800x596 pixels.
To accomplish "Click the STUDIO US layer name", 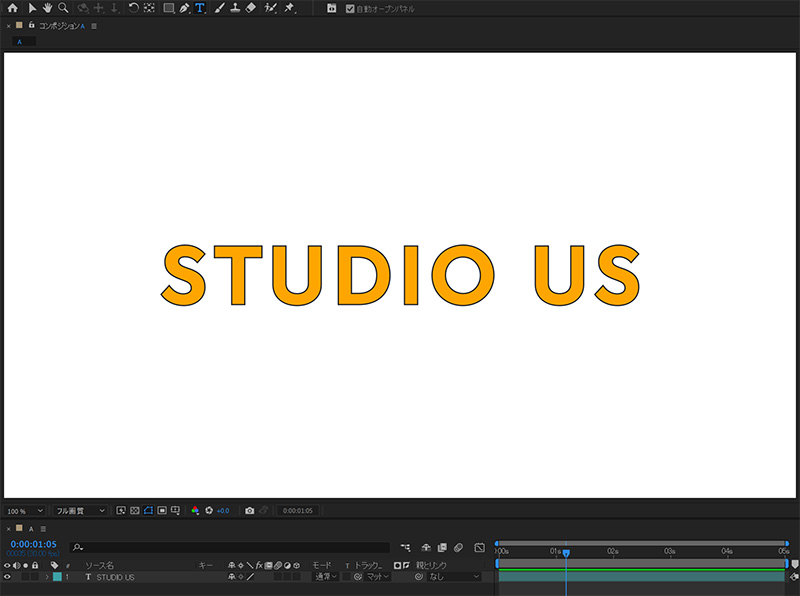I will pyautogui.click(x=115, y=577).
